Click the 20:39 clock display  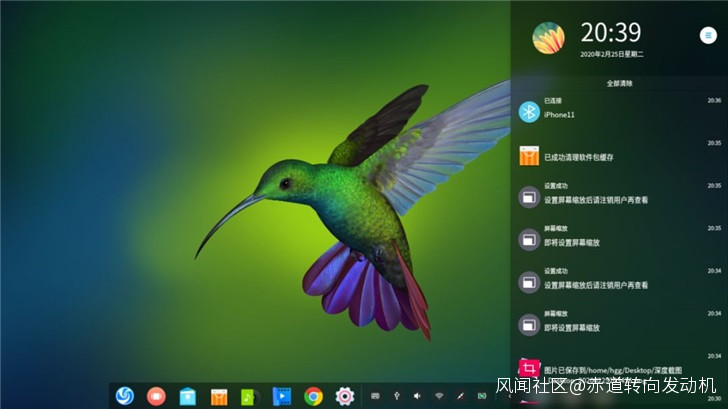pyautogui.click(x=611, y=32)
